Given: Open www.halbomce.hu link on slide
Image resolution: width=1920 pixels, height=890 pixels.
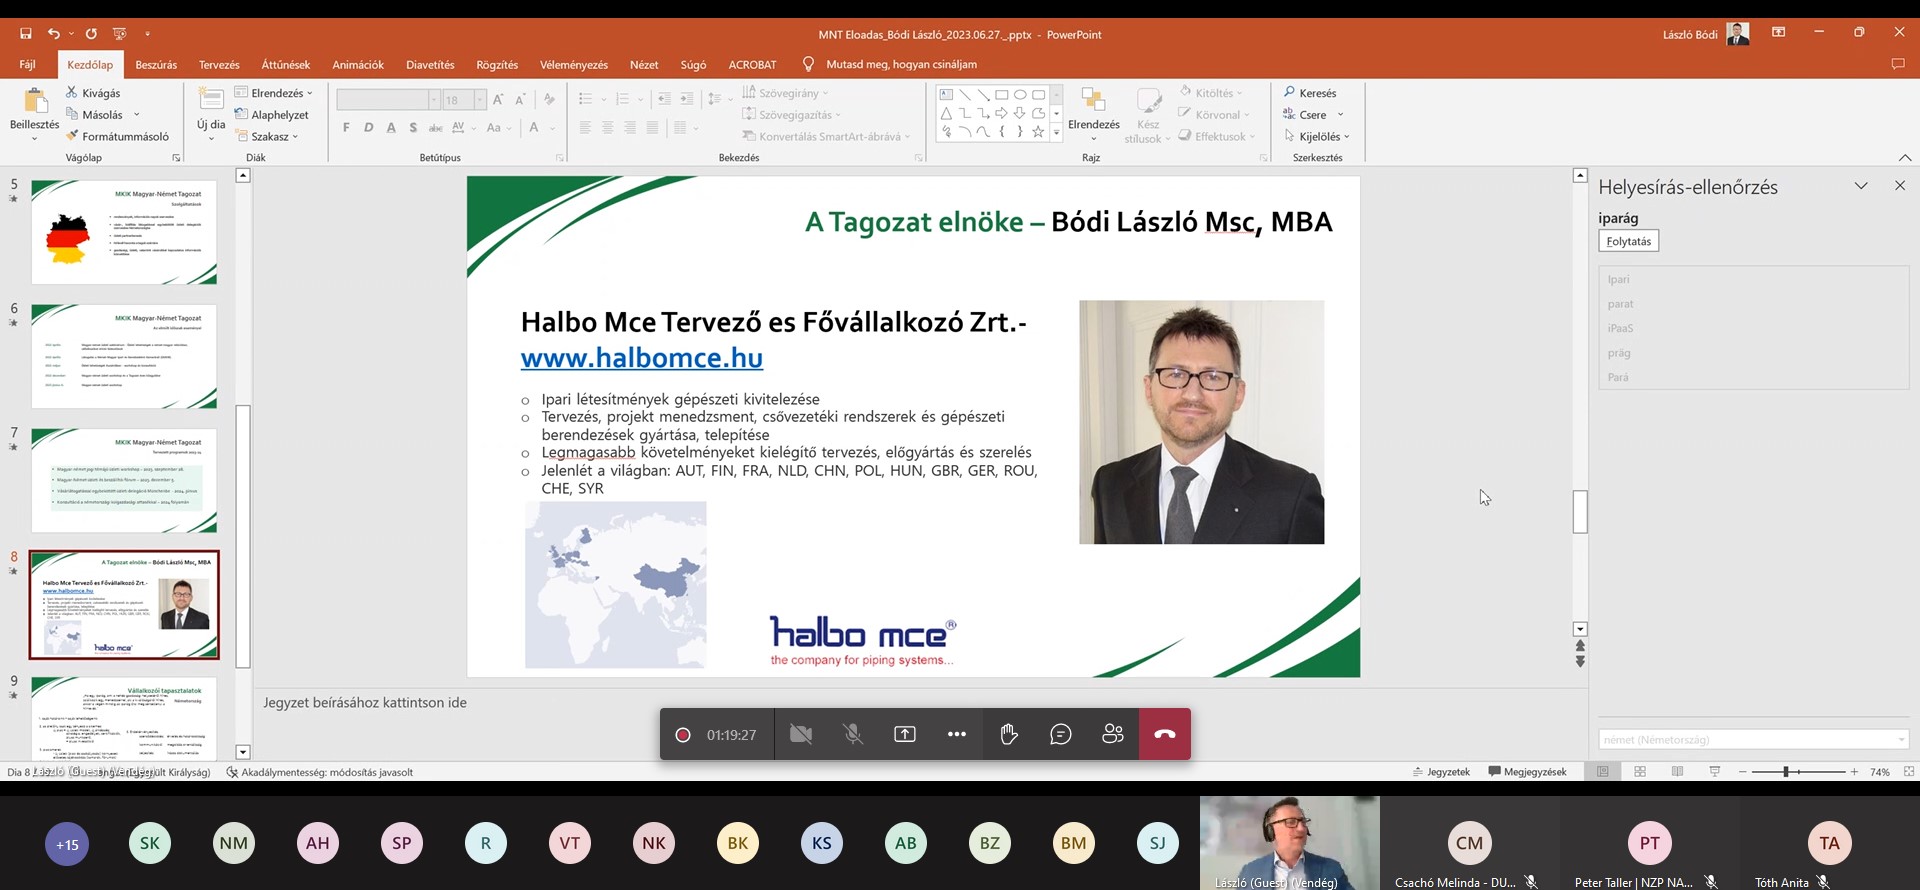Looking at the screenshot, I should pos(642,357).
